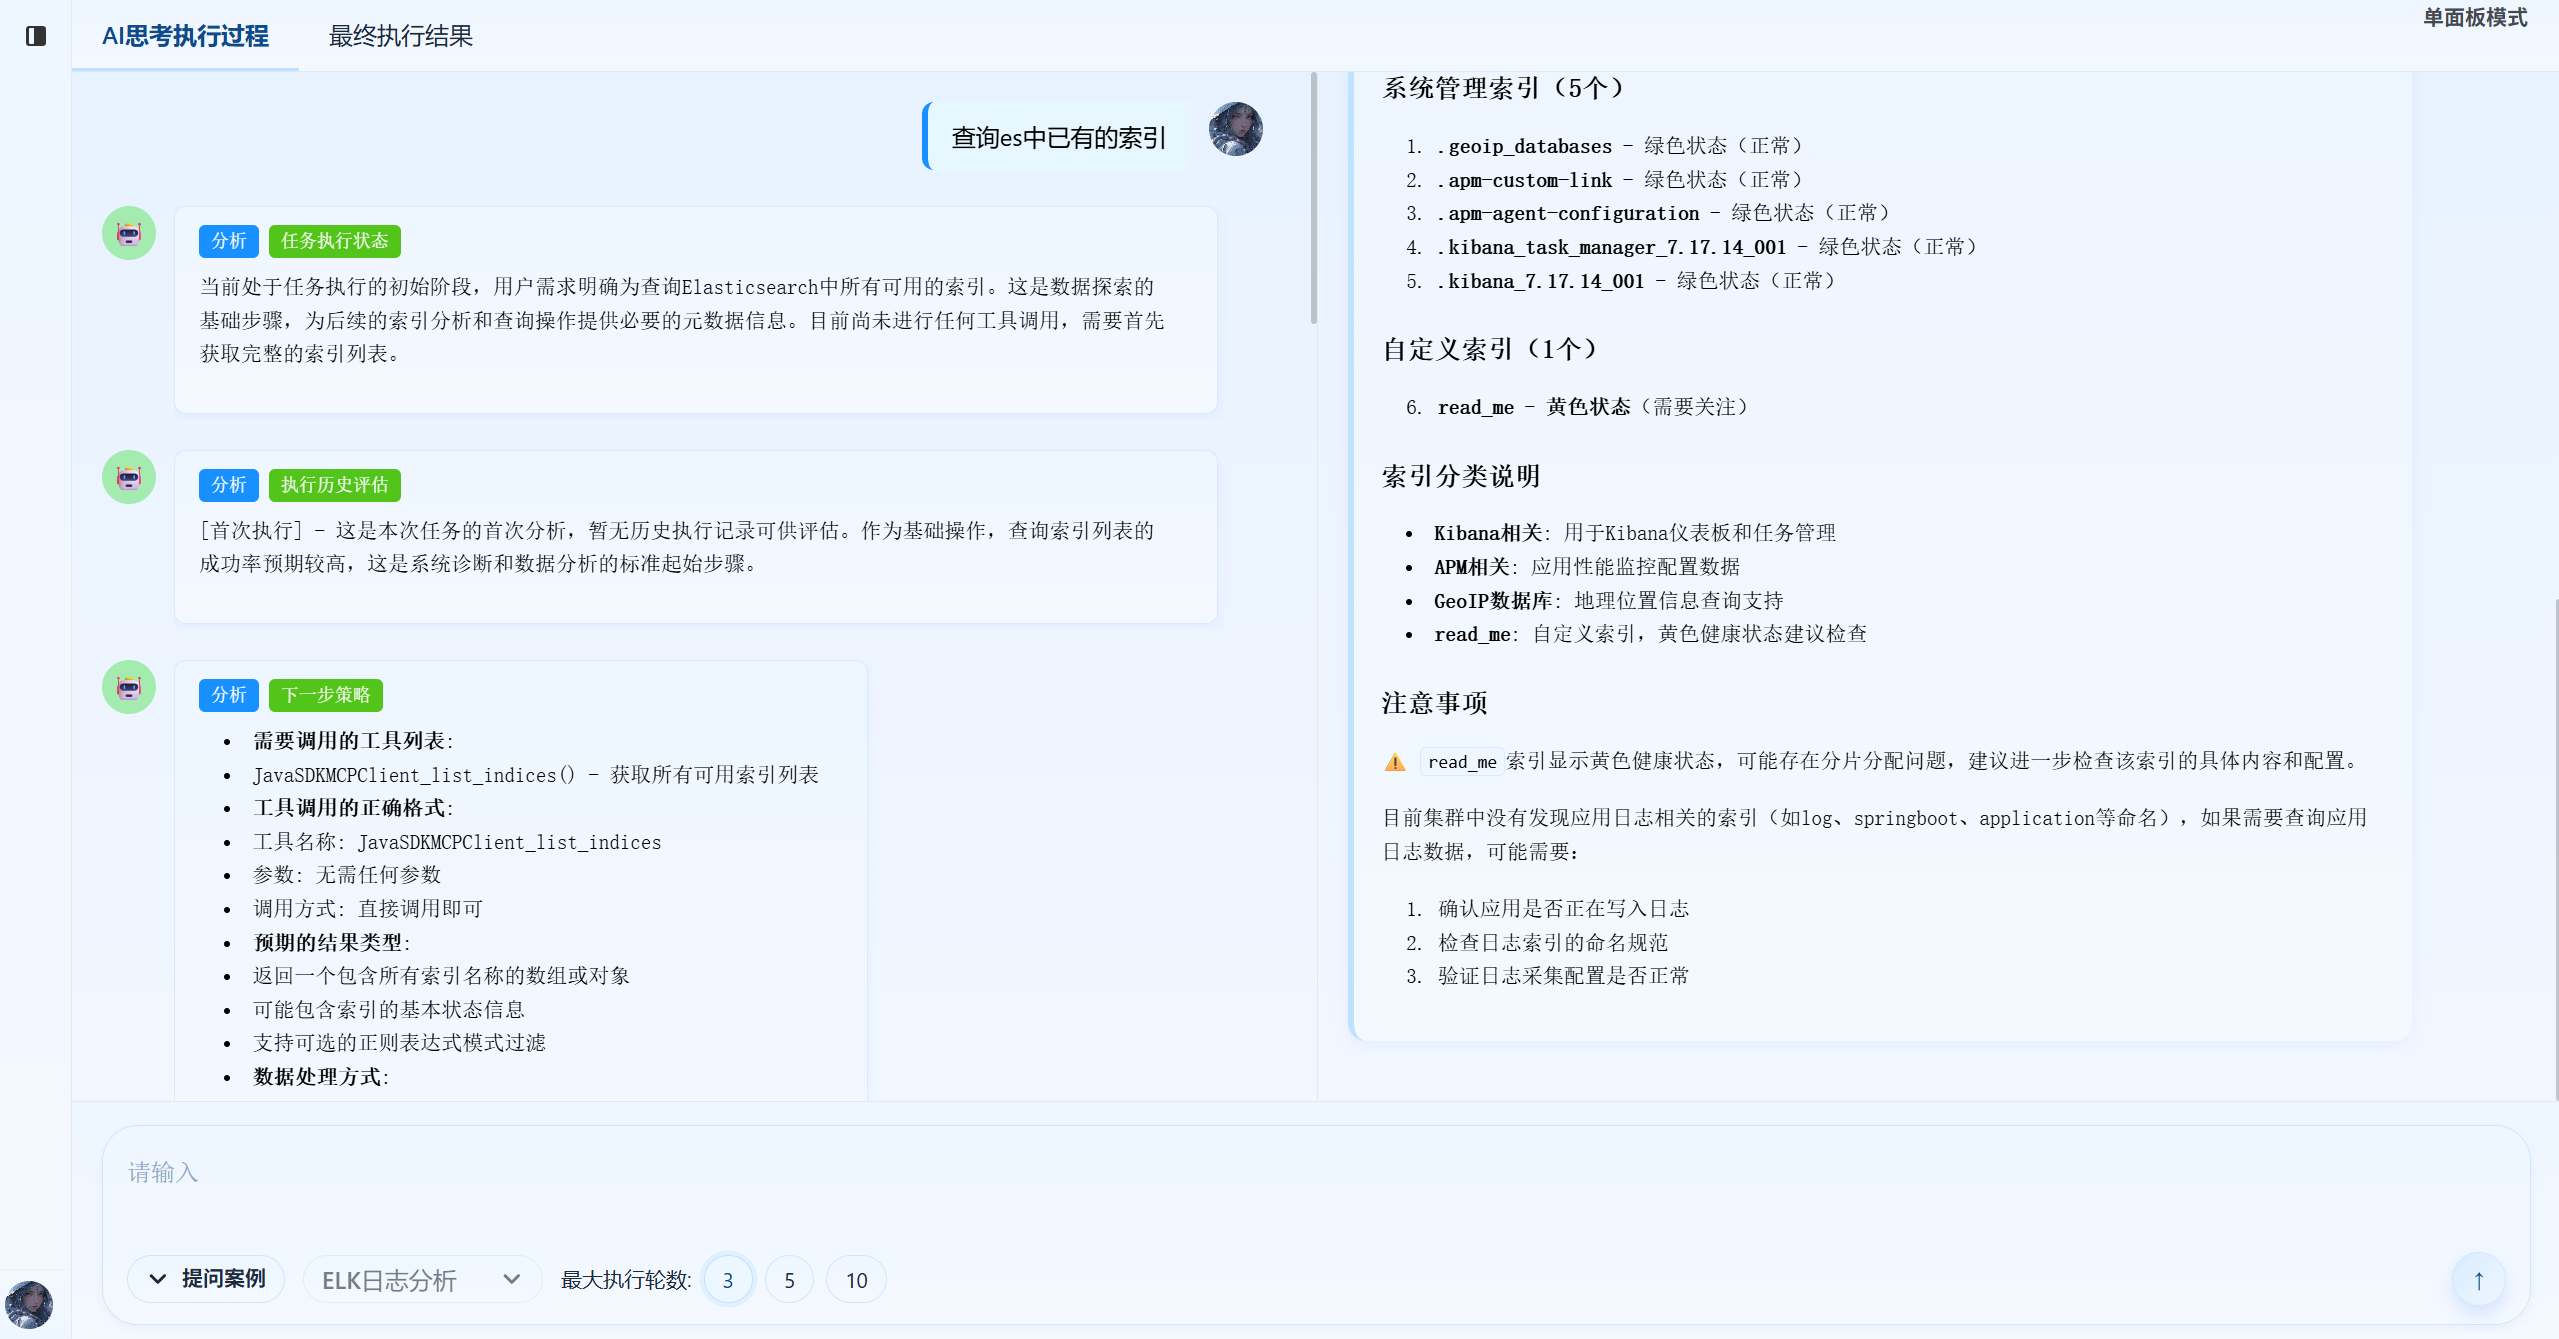Viewport: 2559px width, 1339px height.
Task: Select max execution rounds 10
Action: (x=856, y=1280)
